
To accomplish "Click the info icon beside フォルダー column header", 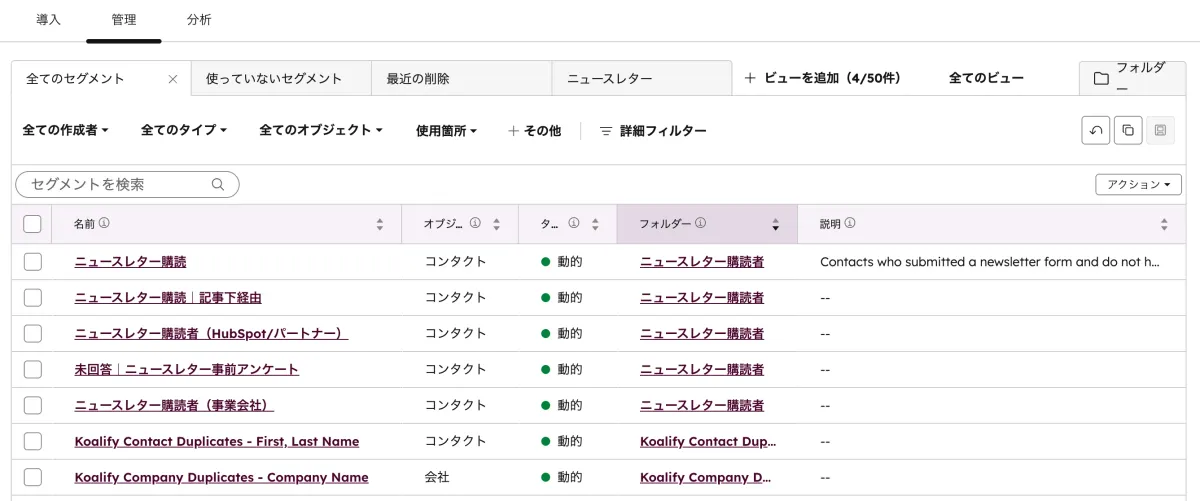I will point(700,223).
